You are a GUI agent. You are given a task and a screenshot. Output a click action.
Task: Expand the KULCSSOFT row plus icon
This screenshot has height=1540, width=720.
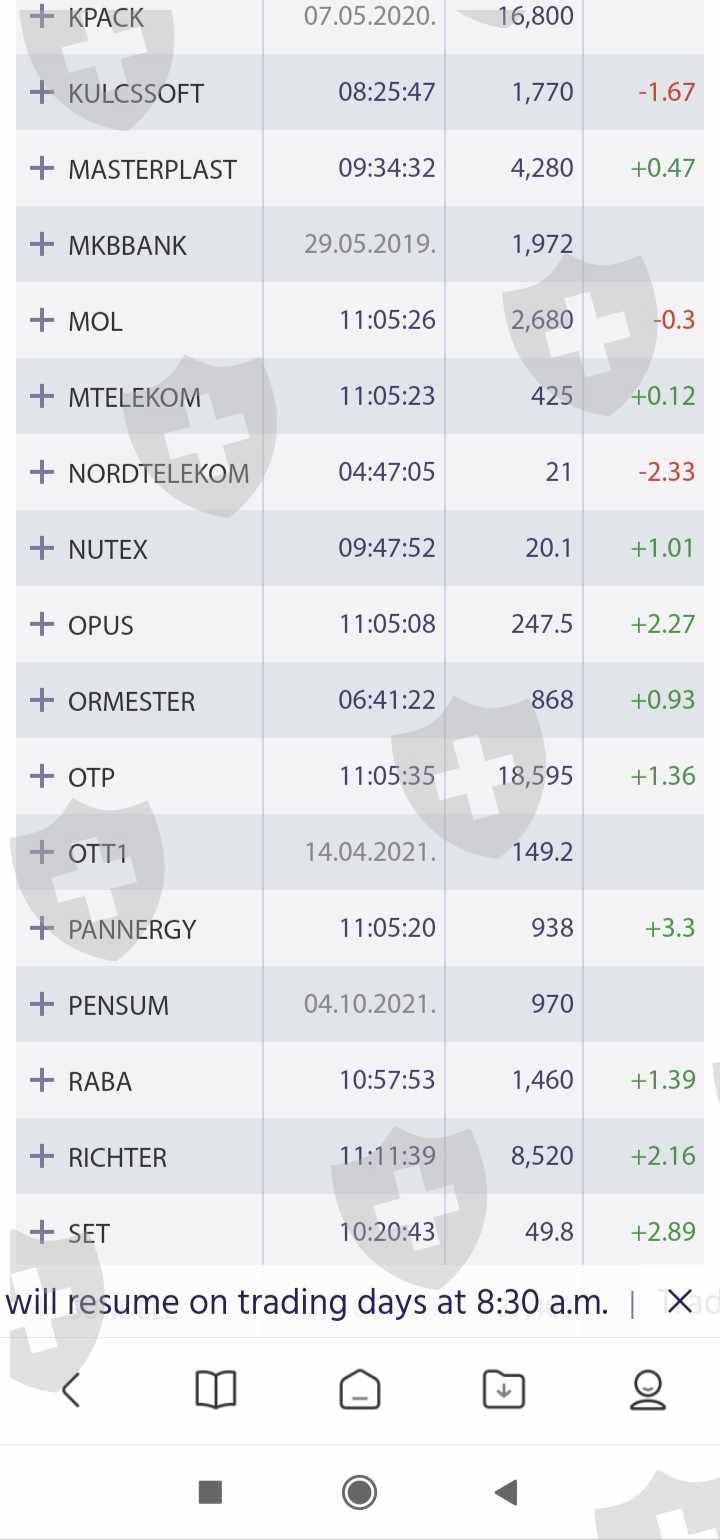pyautogui.click(x=42, y=92)
